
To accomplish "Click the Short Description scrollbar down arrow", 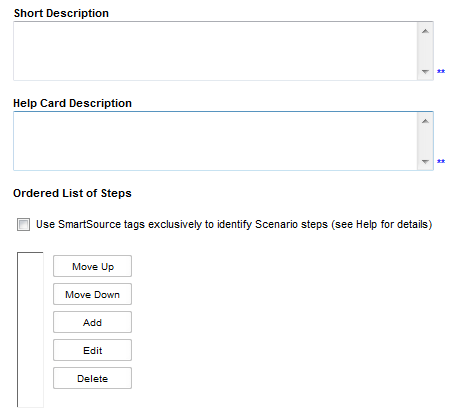I will [x=425, y=71].
